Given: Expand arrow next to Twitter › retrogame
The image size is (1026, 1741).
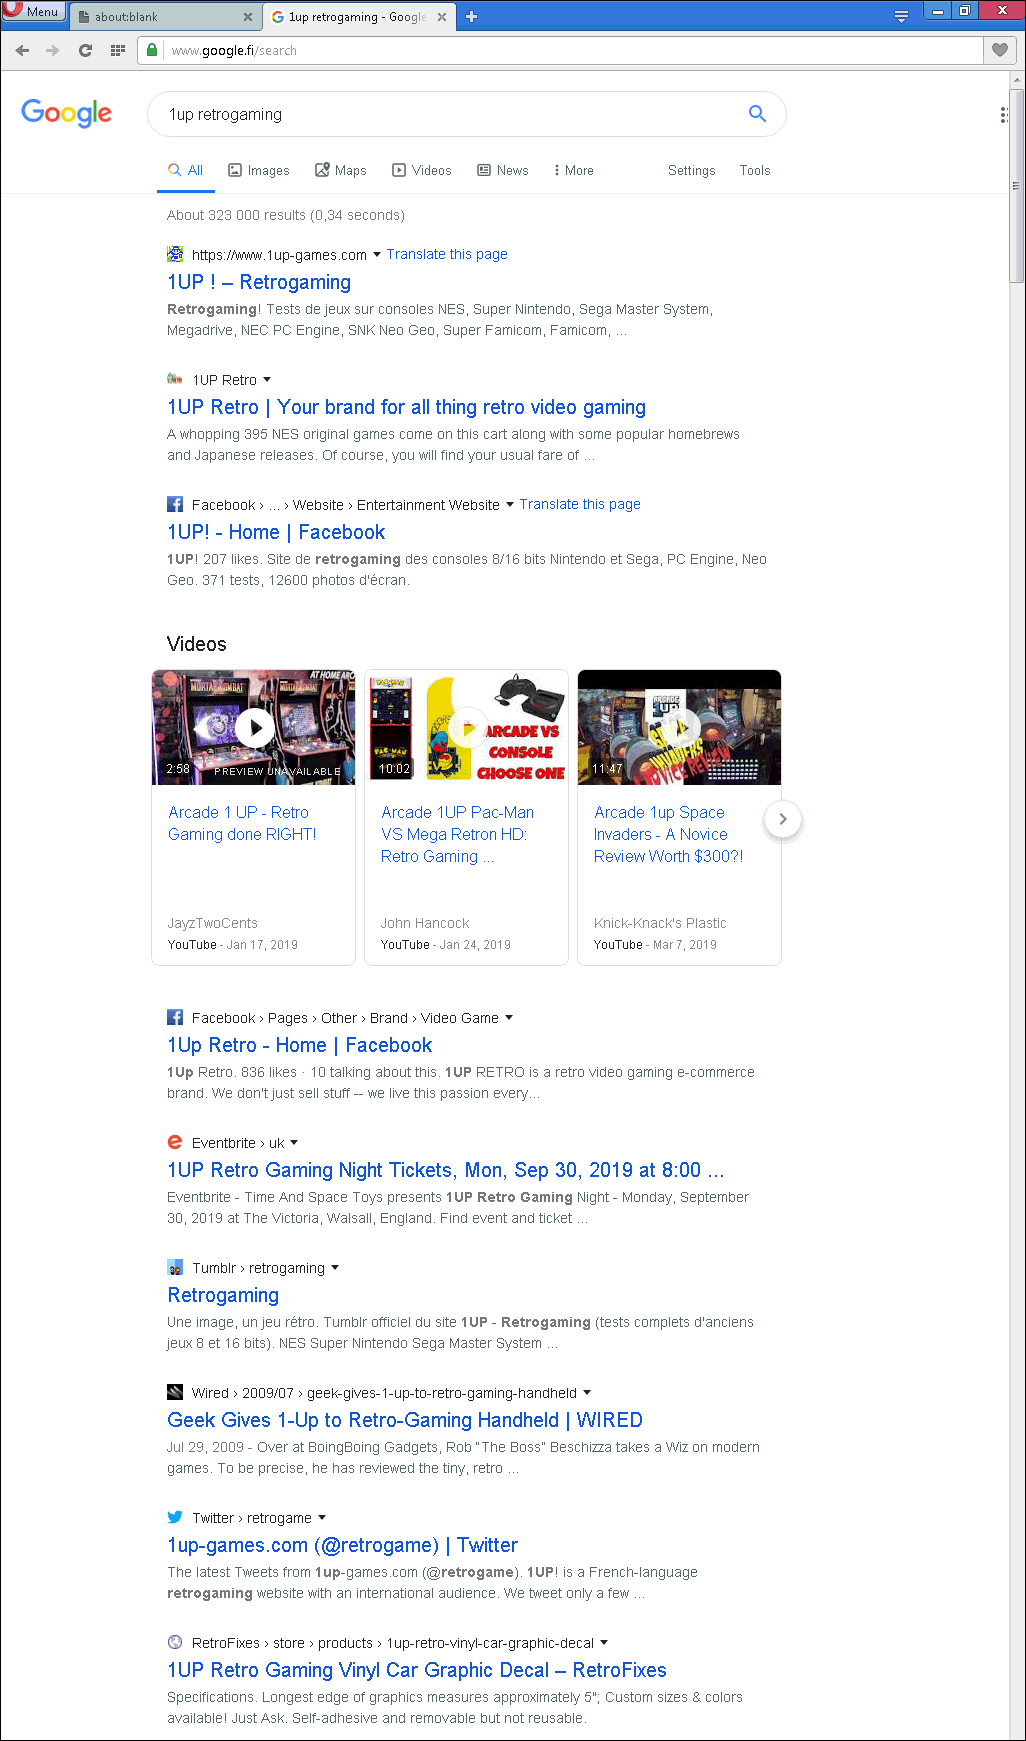Looking at the screenshot, I should click(x=322, y=1517).
